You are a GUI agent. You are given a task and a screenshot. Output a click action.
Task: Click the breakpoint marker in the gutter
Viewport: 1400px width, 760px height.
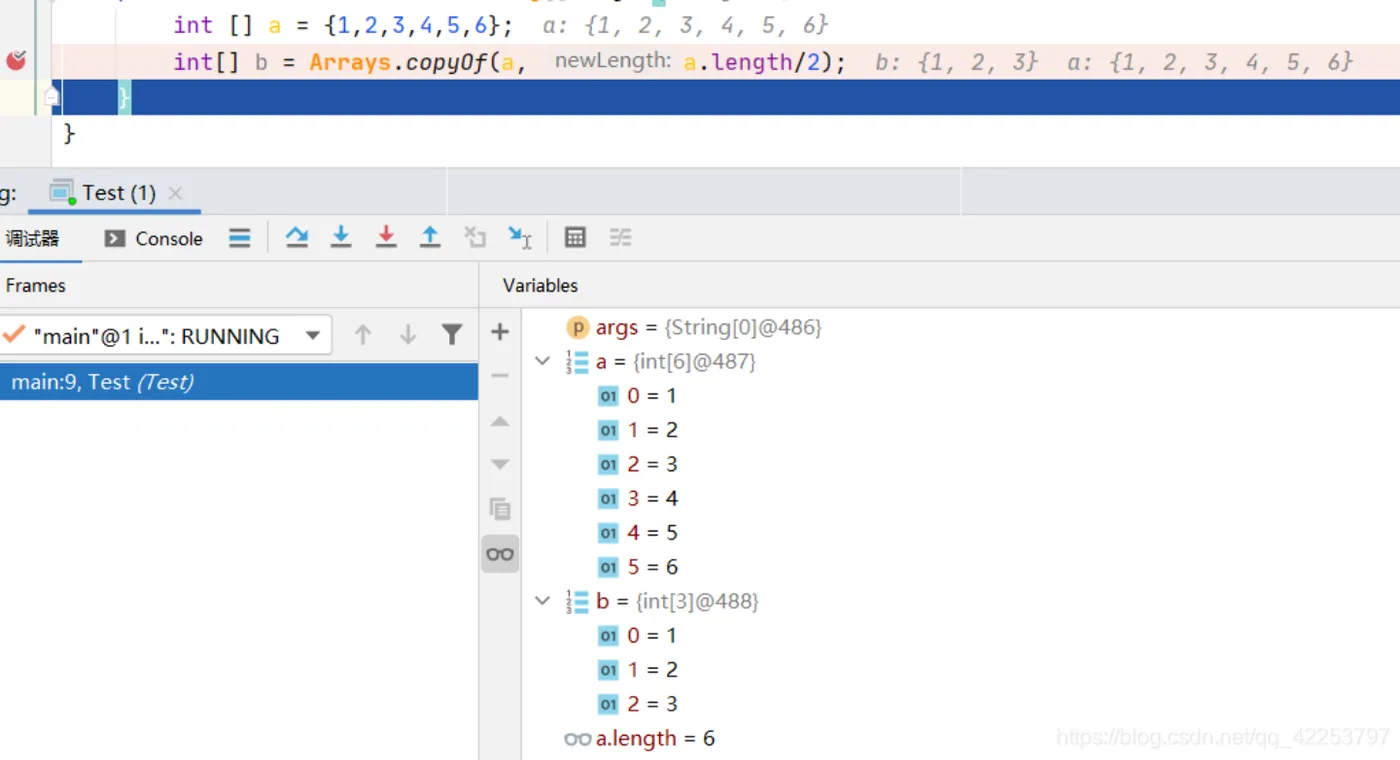(16, 61)
